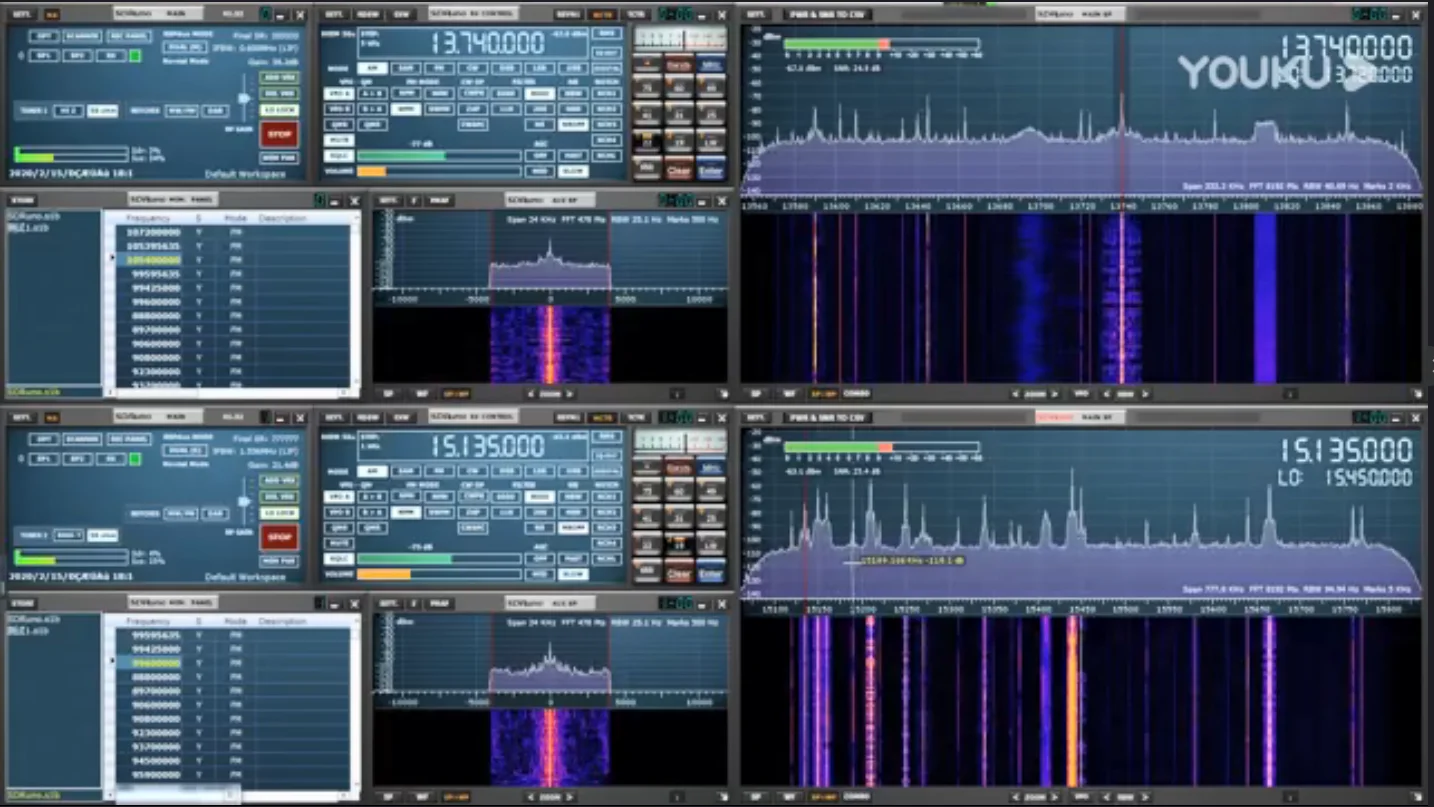
Task: Click zoom left arrow in lower Aux SP
Action: [529, 797]
